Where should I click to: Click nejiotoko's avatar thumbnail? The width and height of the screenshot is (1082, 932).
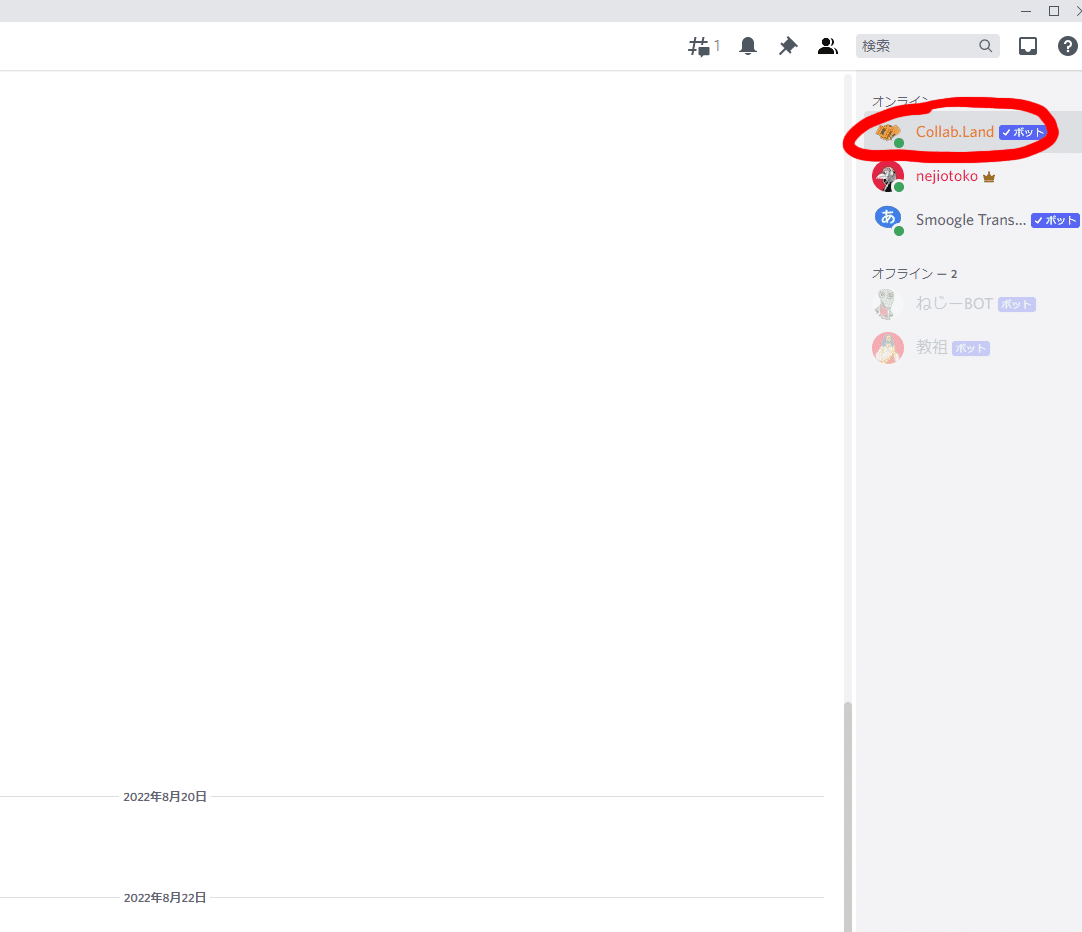[x=888, y=175]
